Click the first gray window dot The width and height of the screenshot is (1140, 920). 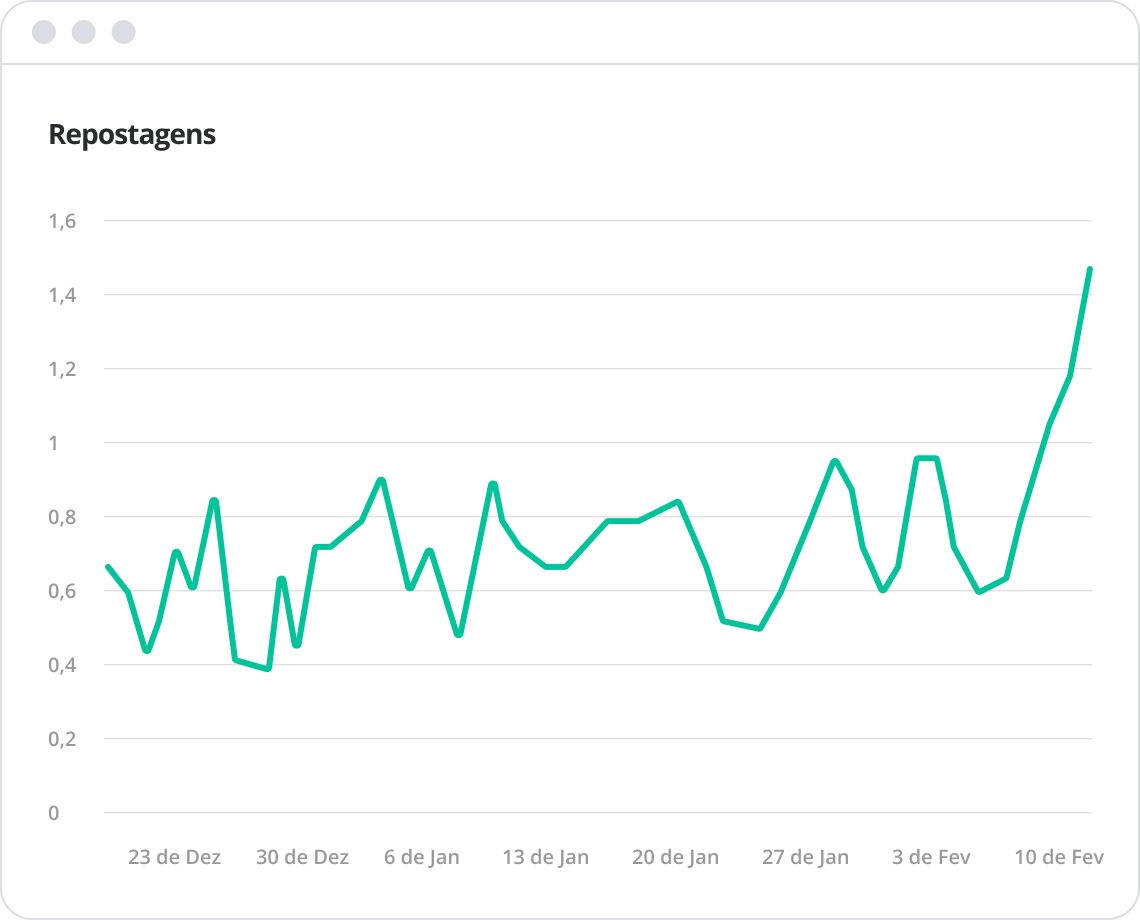[44, 32]
